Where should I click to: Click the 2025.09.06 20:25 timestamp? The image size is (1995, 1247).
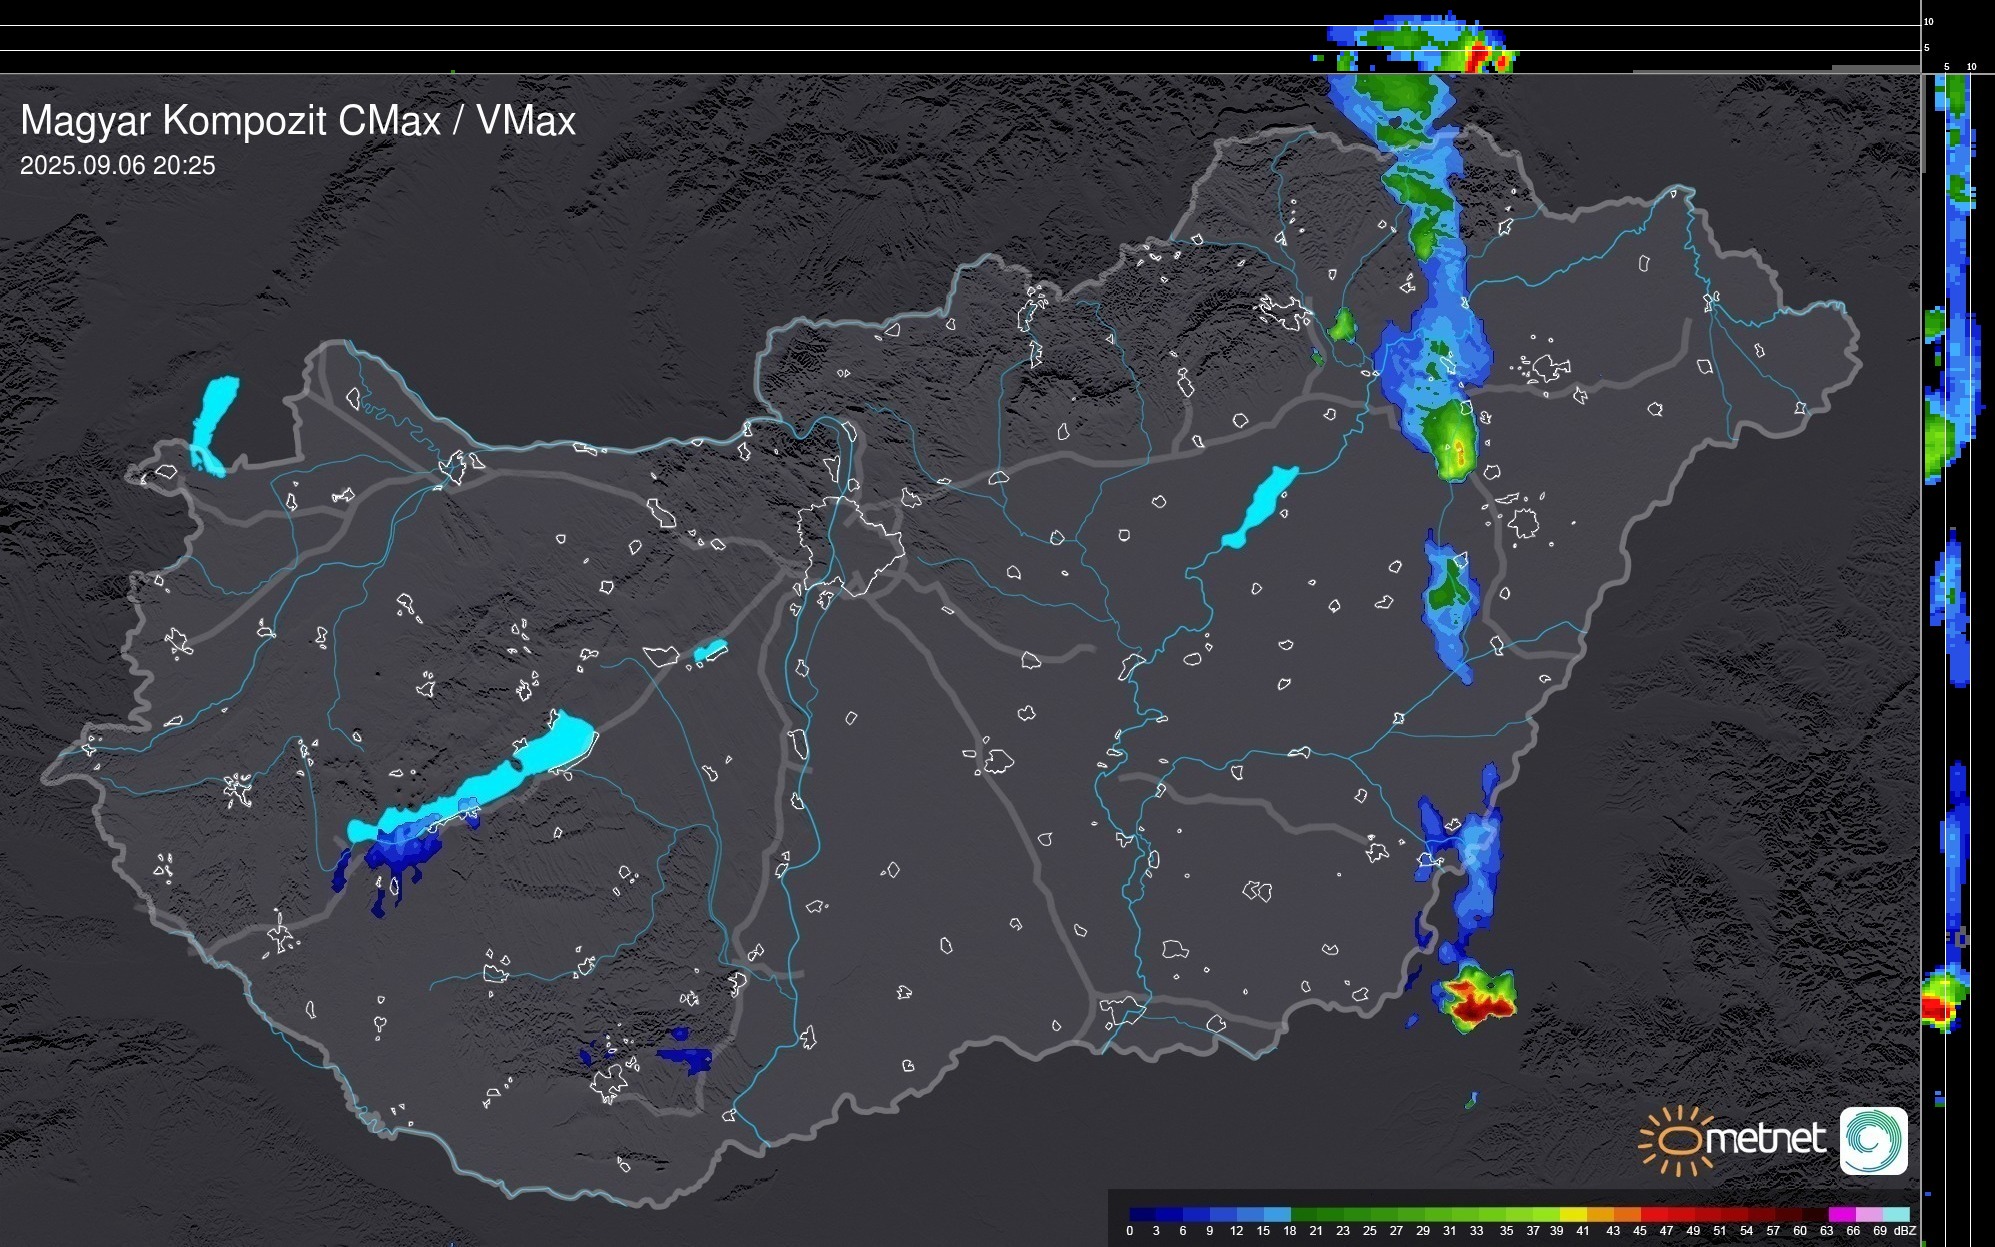(117, 166)
